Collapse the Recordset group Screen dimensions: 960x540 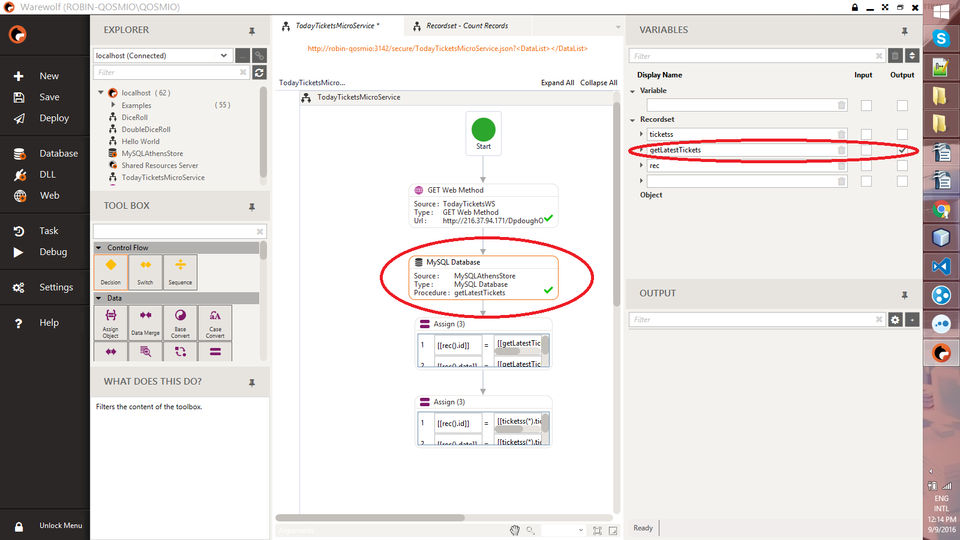633,120
